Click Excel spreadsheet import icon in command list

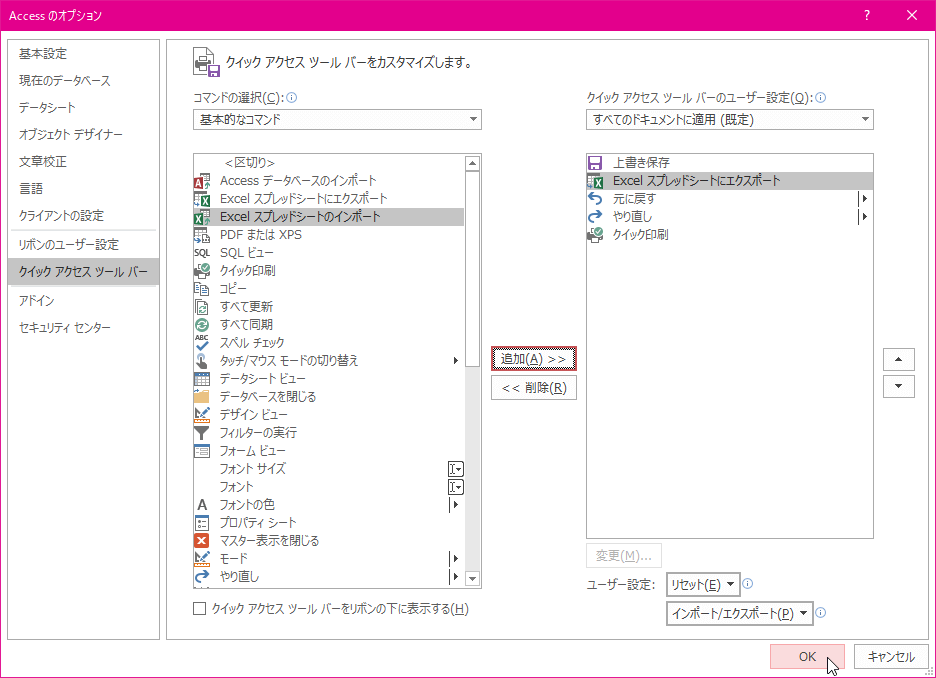202,217
